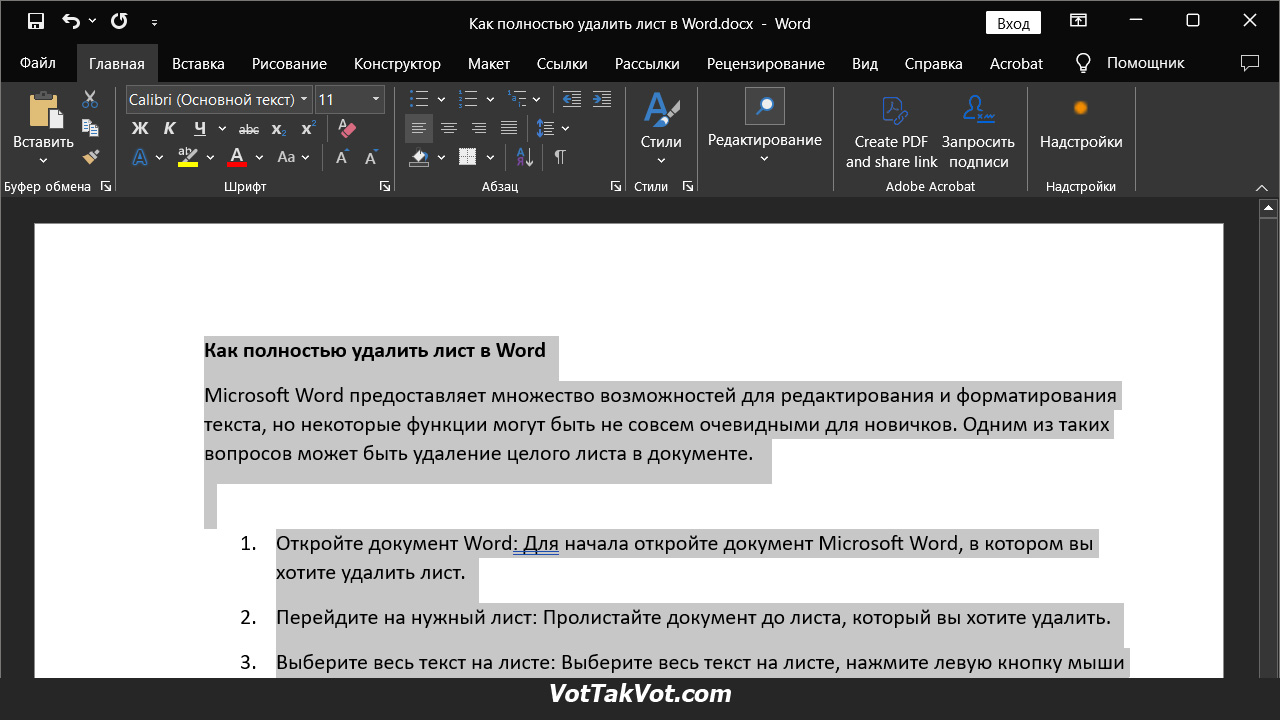Collapse the ribbon with the chevron
Screen dimensions: 1280x720
(1261, 187)
